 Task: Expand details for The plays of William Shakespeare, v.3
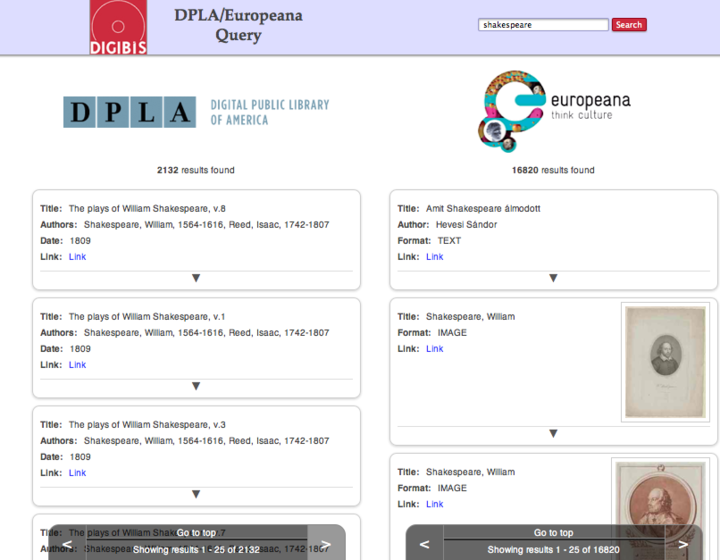click(196, 494)
